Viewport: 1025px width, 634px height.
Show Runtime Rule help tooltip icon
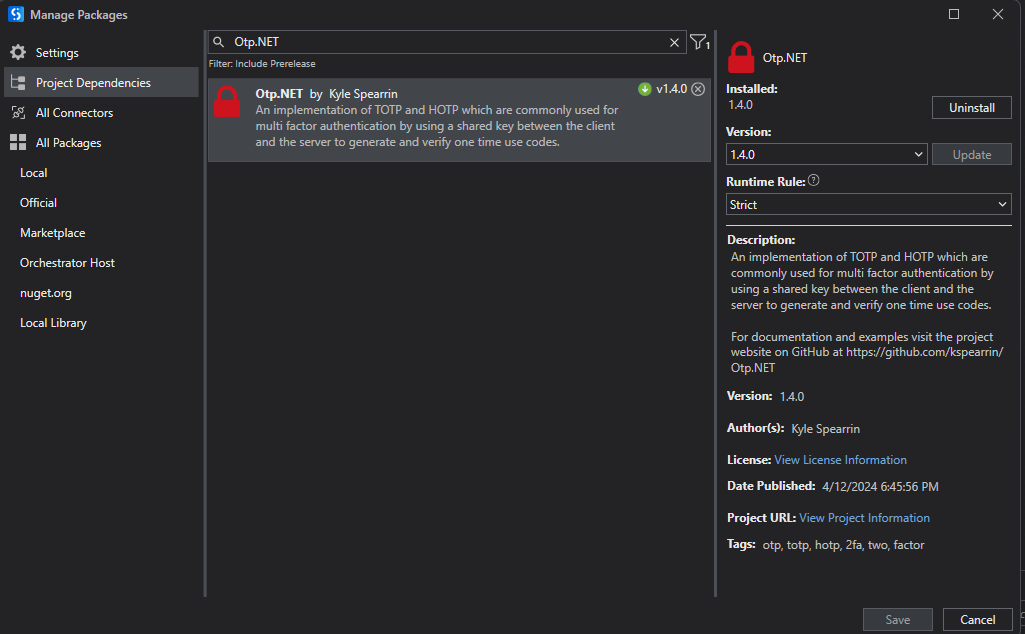pos(813,180)
